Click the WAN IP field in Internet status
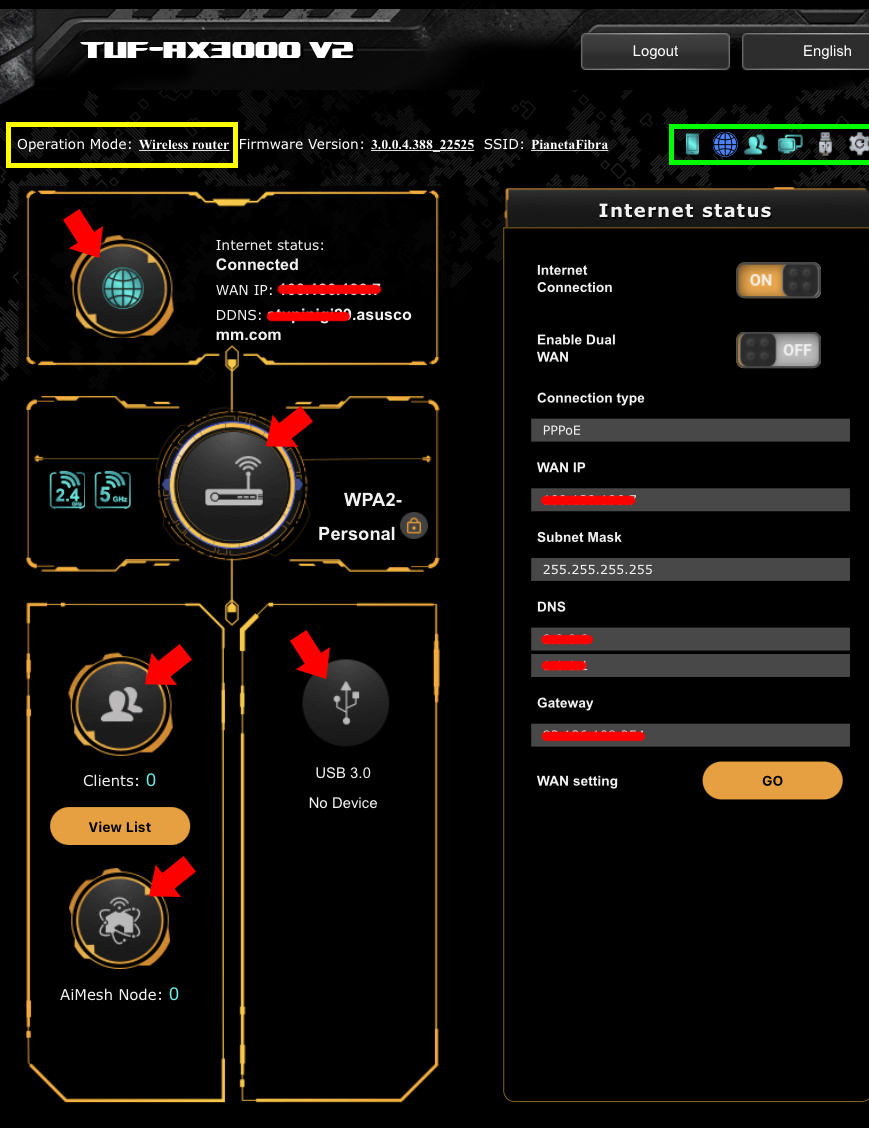 (691, 499)
